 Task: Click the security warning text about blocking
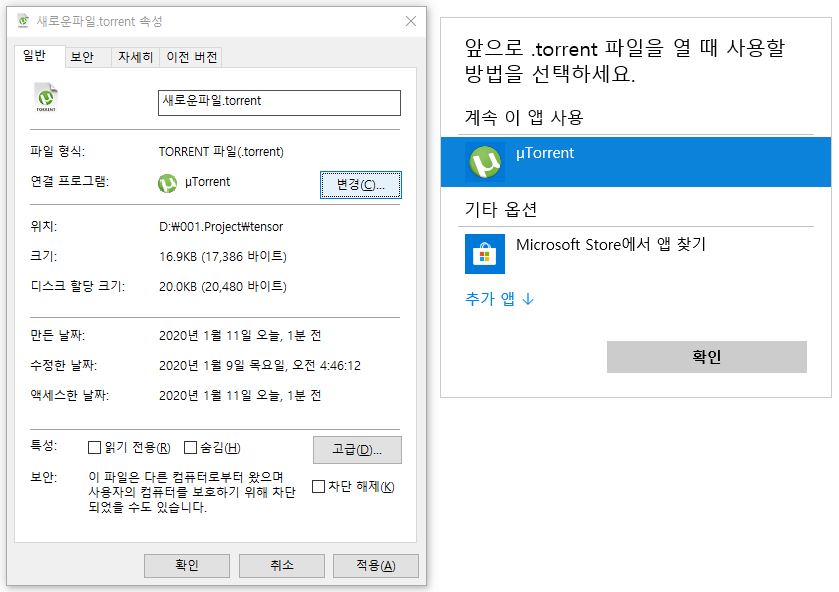[x=192, y=492]
